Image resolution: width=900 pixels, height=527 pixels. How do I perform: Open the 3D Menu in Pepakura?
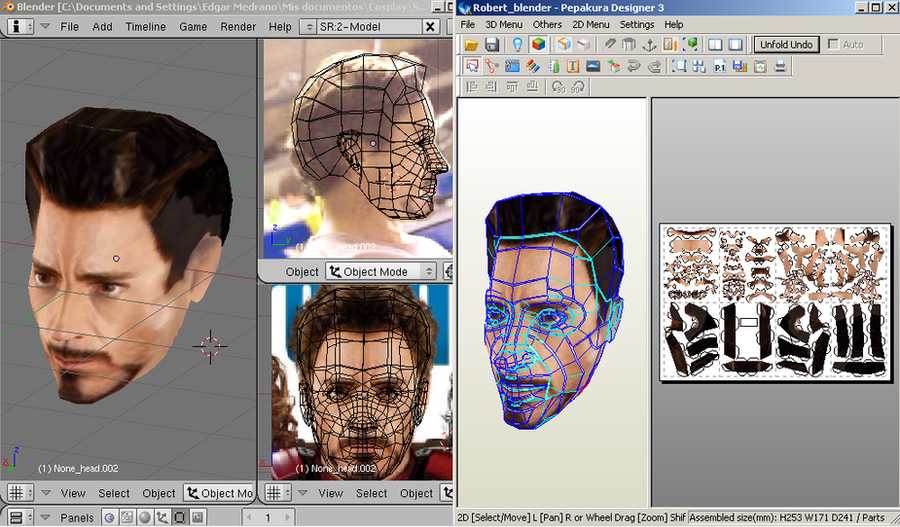pos(504,25)
